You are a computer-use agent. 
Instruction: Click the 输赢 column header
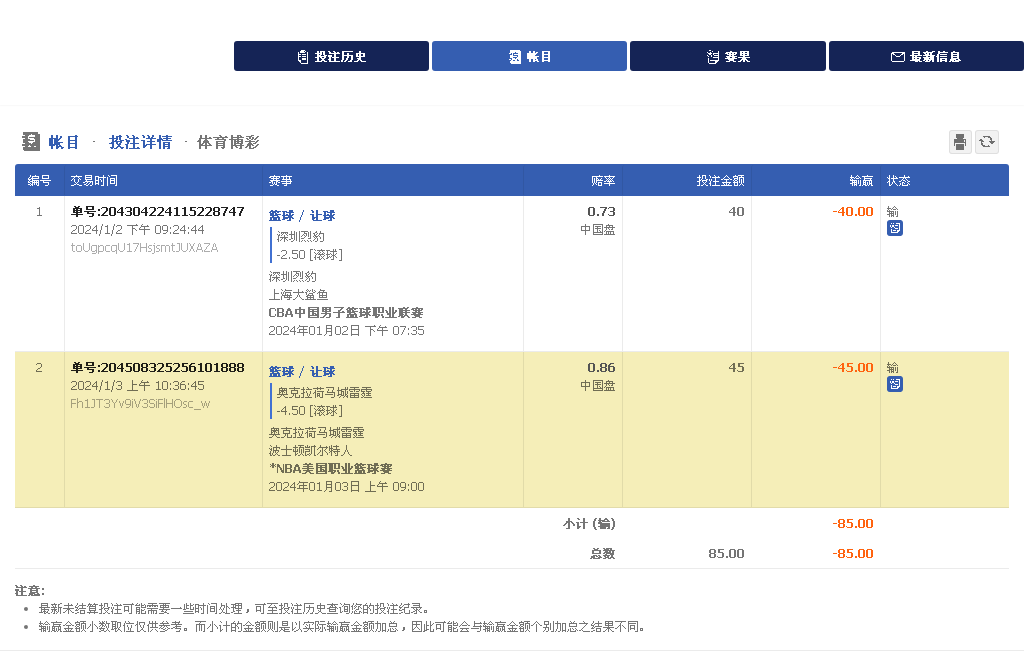coord(861,181)
